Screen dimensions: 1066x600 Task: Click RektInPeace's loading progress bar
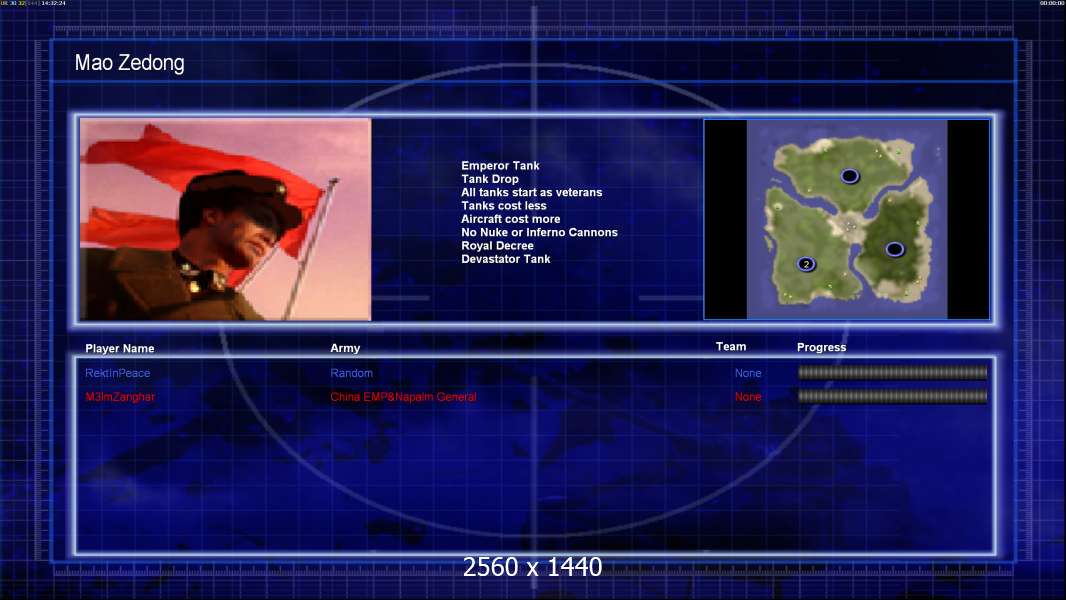click(x=893, y=372)
